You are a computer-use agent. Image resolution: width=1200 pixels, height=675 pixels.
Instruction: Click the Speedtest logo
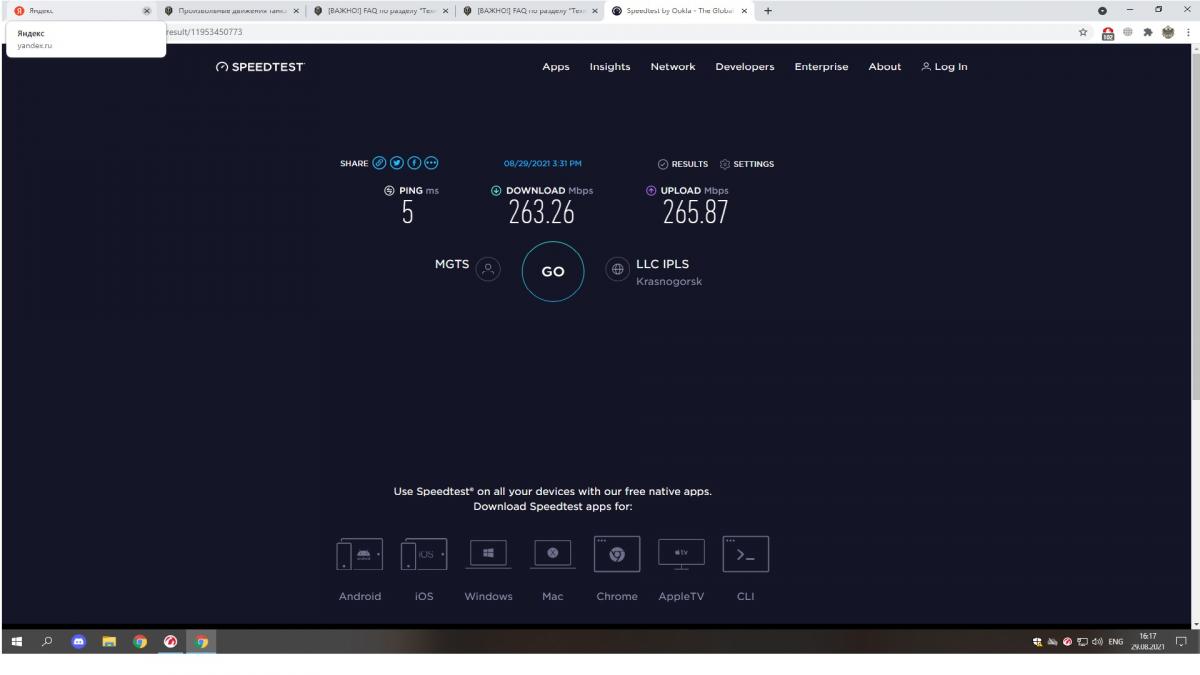(260, 67)
